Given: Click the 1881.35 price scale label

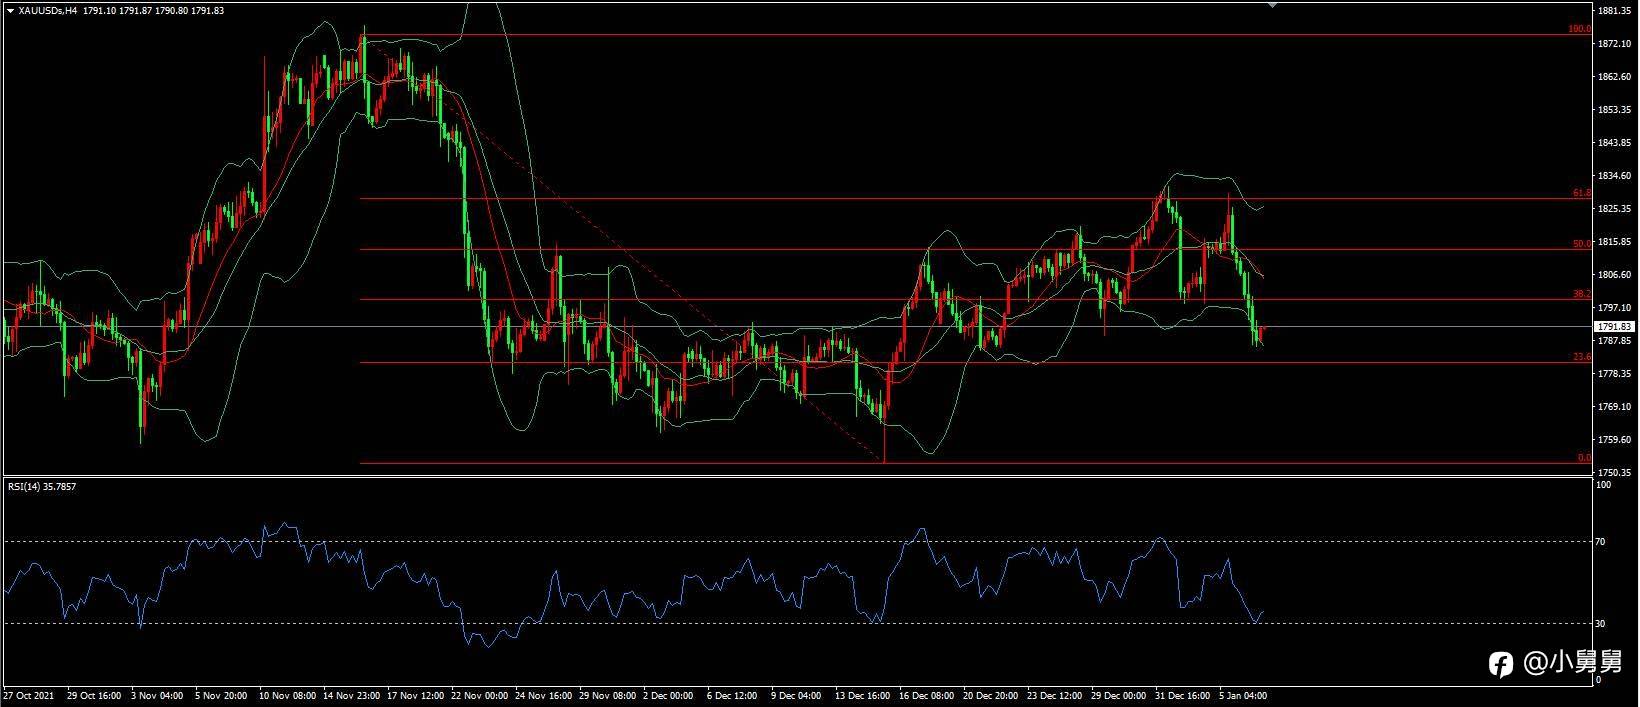Looking at the screenshot, I should tap(1615, 11).
